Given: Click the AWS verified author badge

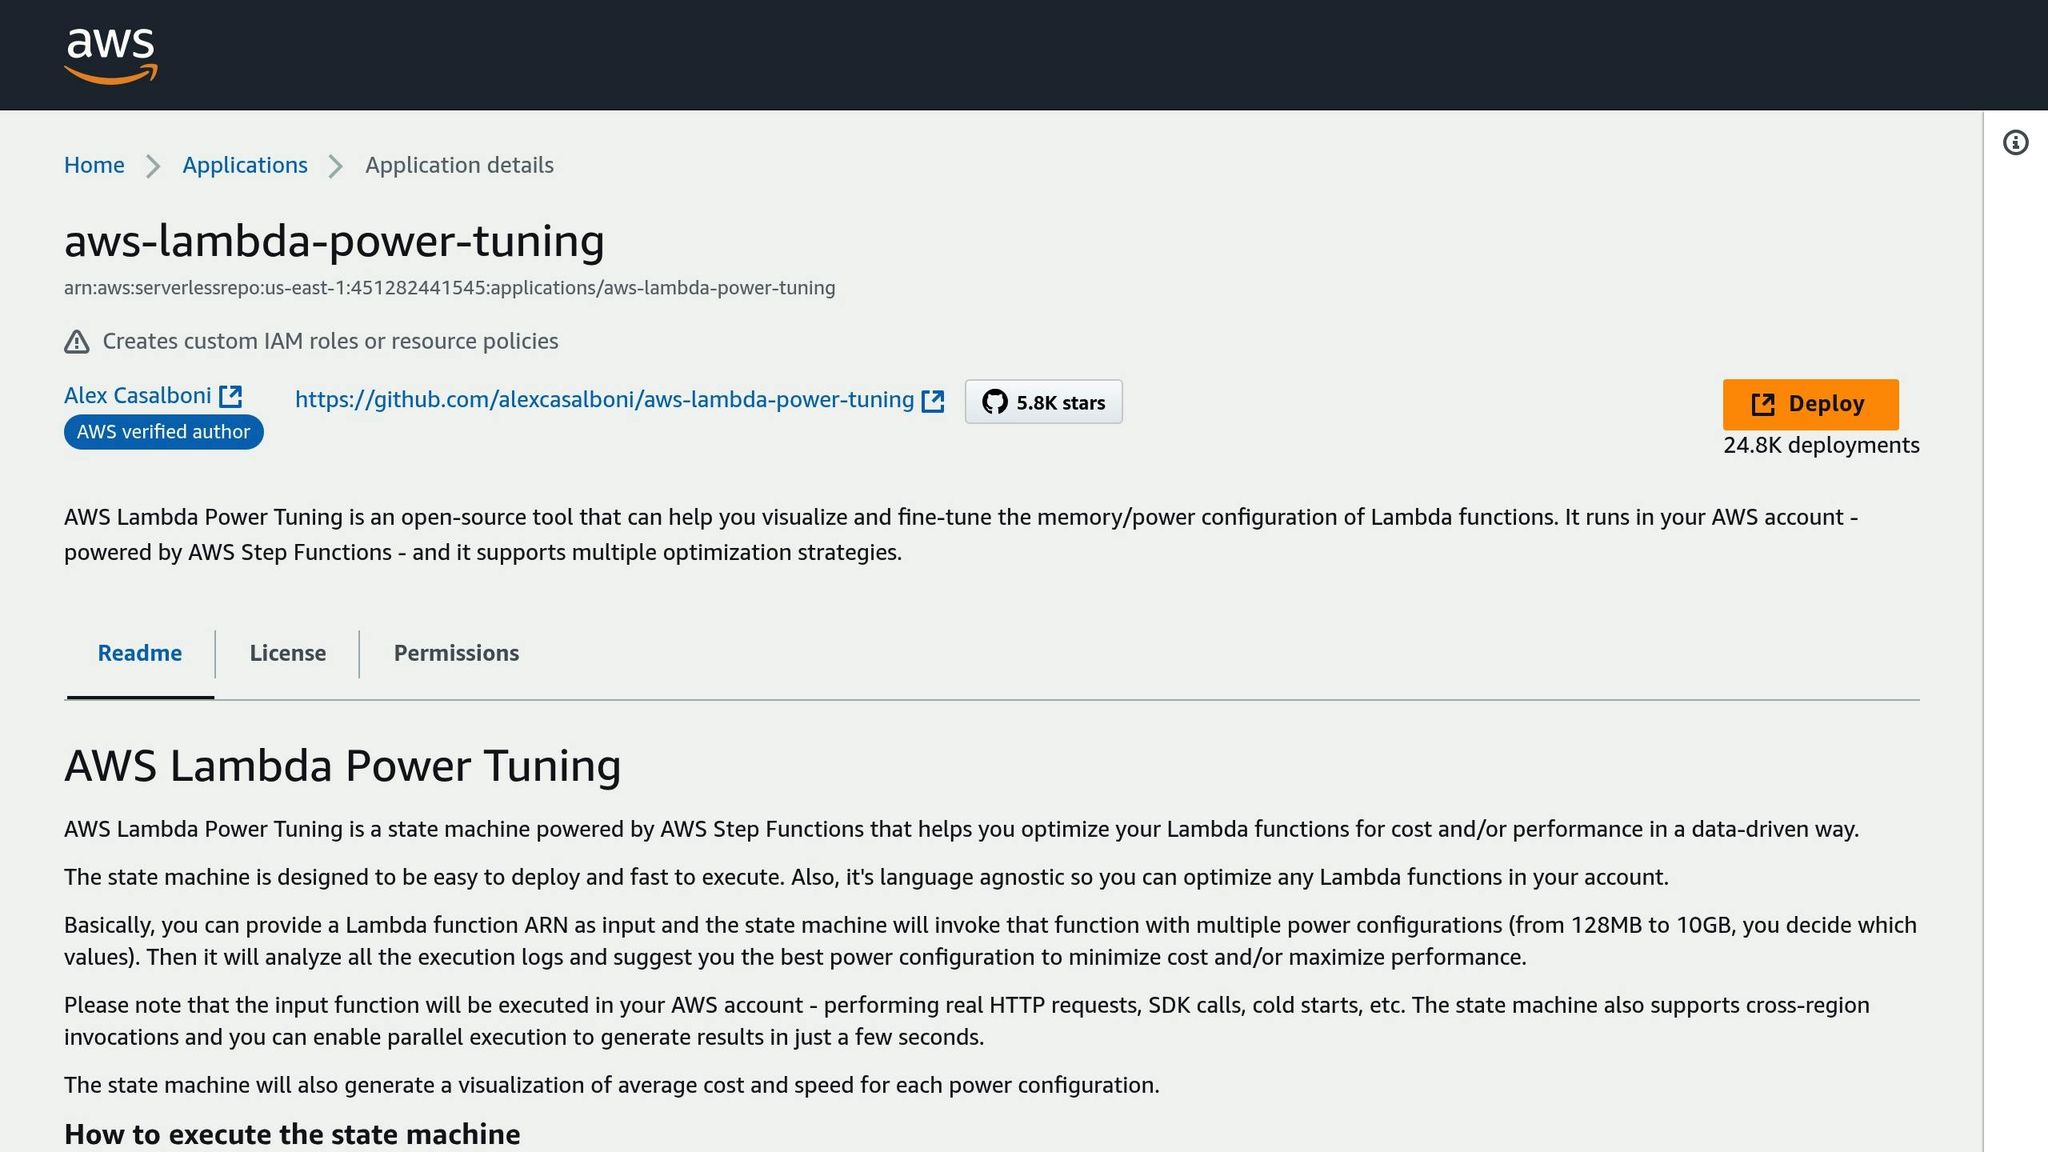Looking at the screenshot, I should tap(164, 432).
